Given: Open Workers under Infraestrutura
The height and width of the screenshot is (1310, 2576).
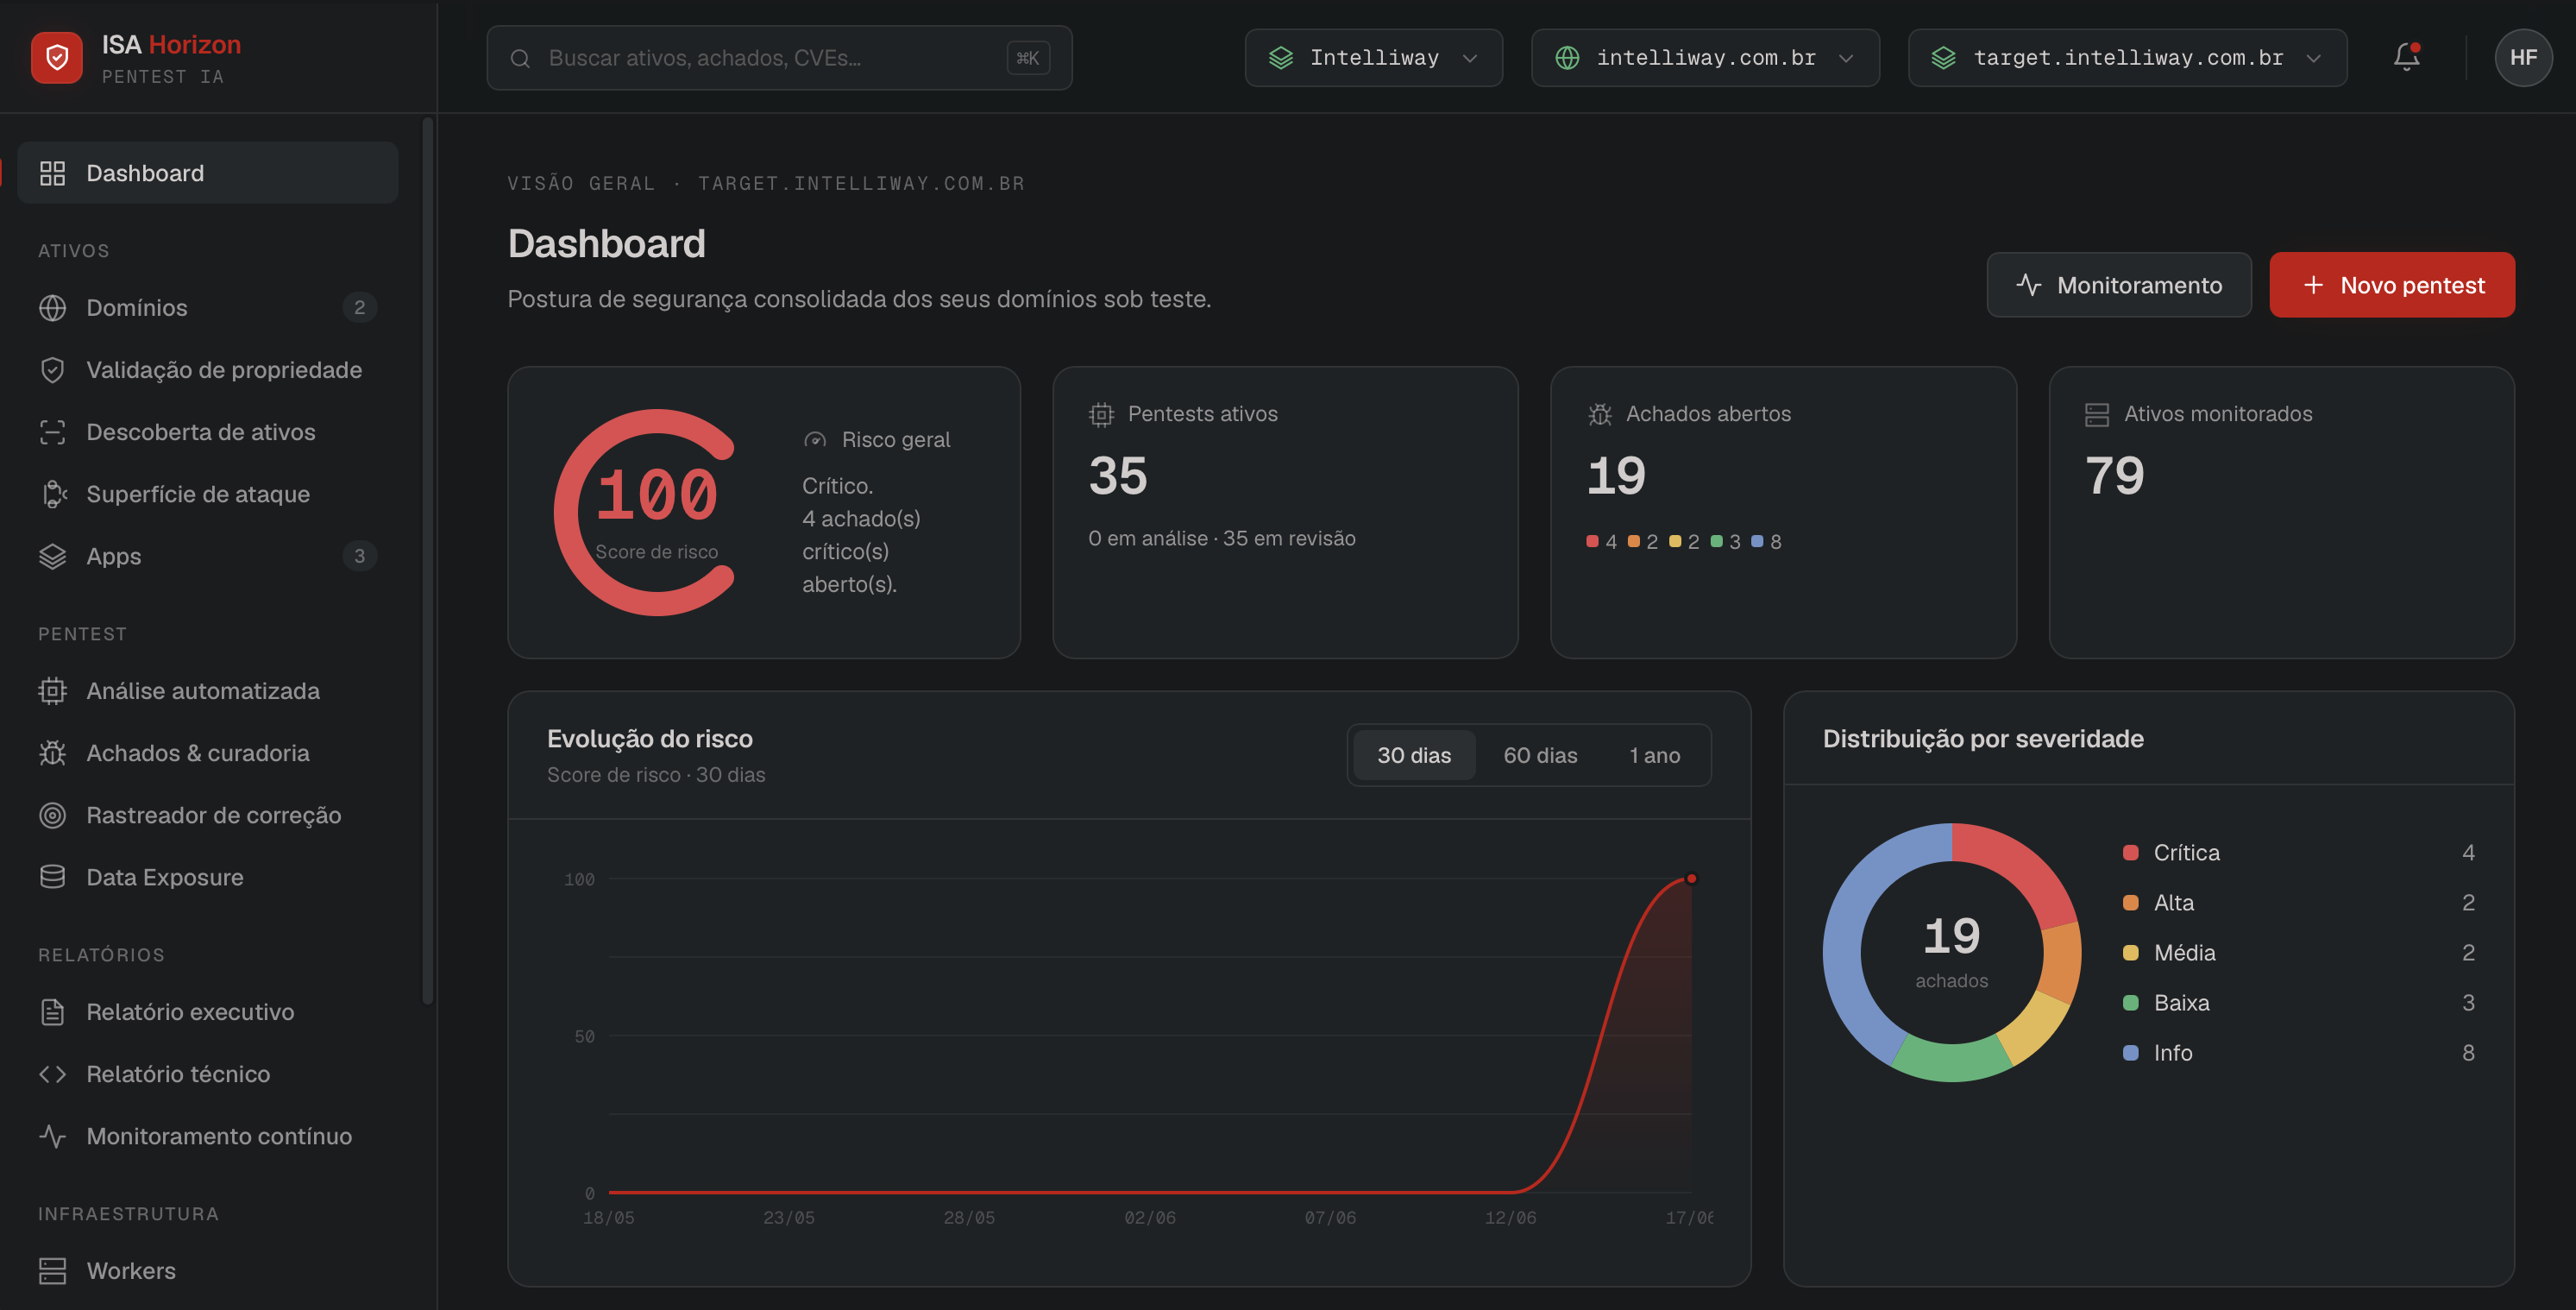Looking at the screenshot, I should 208,1271.
